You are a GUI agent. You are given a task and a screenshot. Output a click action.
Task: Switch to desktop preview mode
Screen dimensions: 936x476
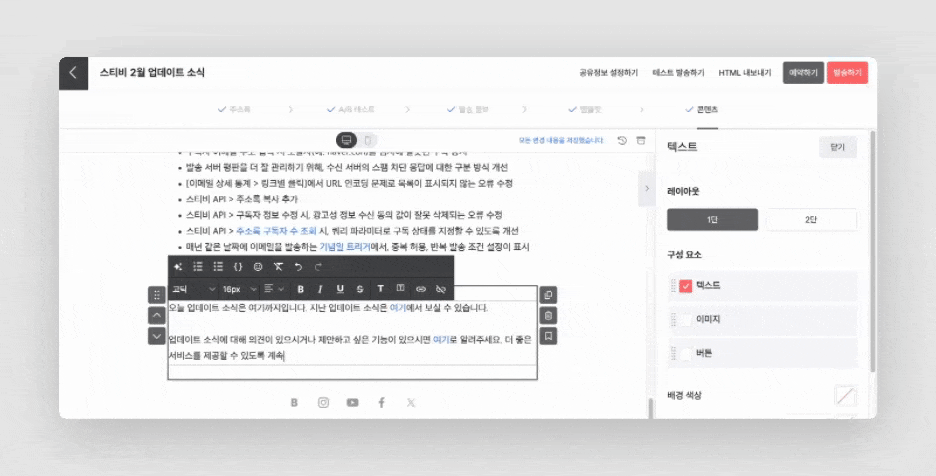tap(346, 140)
